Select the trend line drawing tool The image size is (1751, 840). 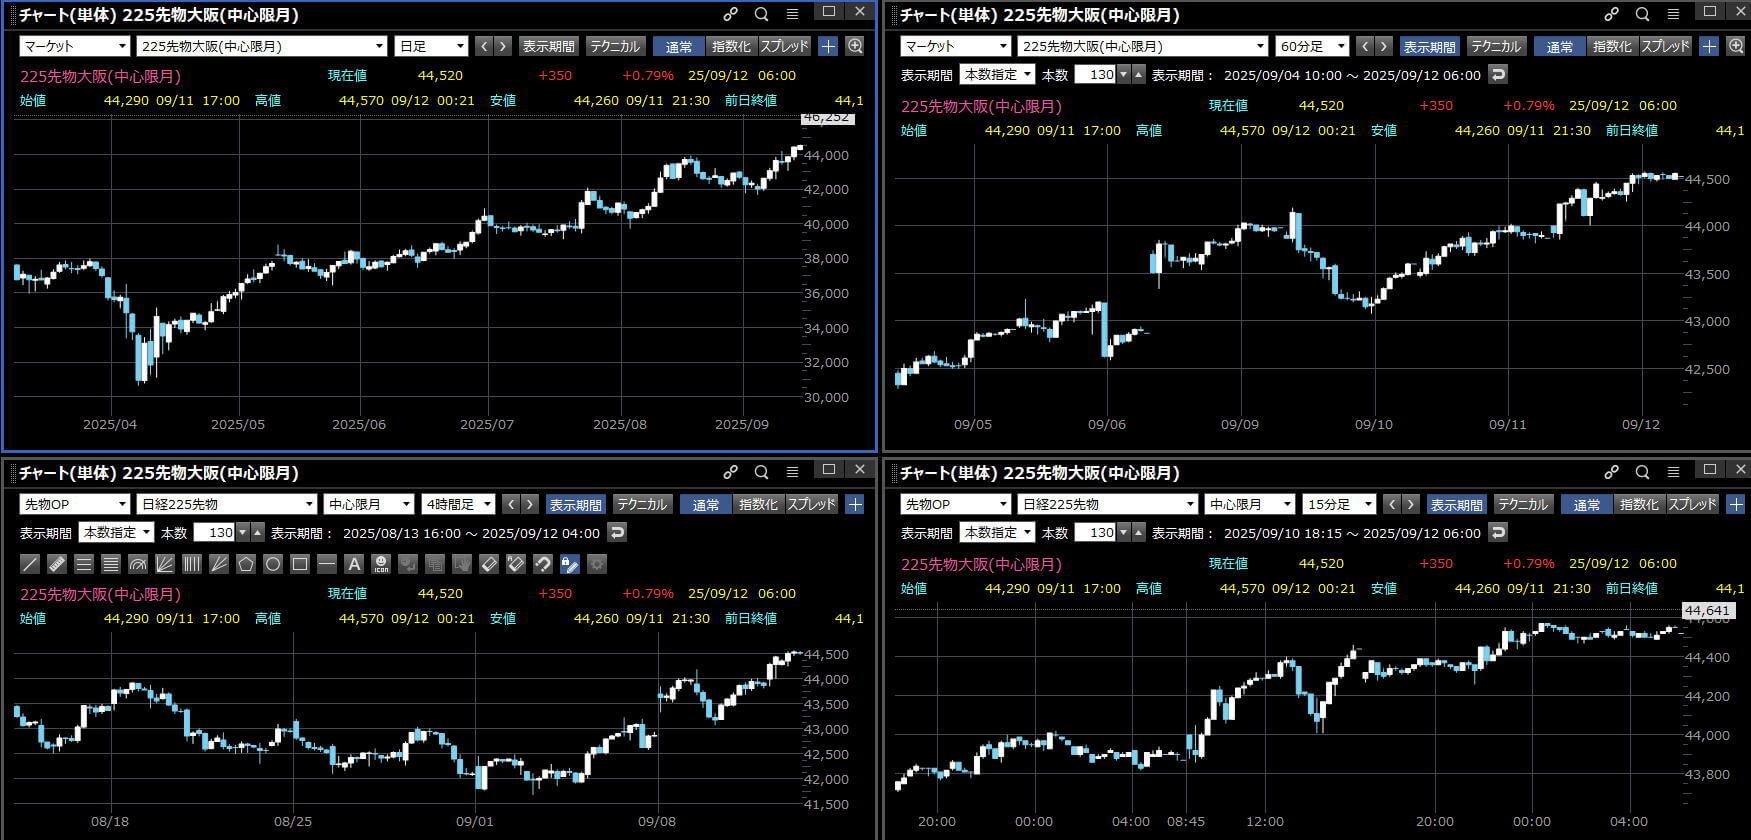coord(30,564)
